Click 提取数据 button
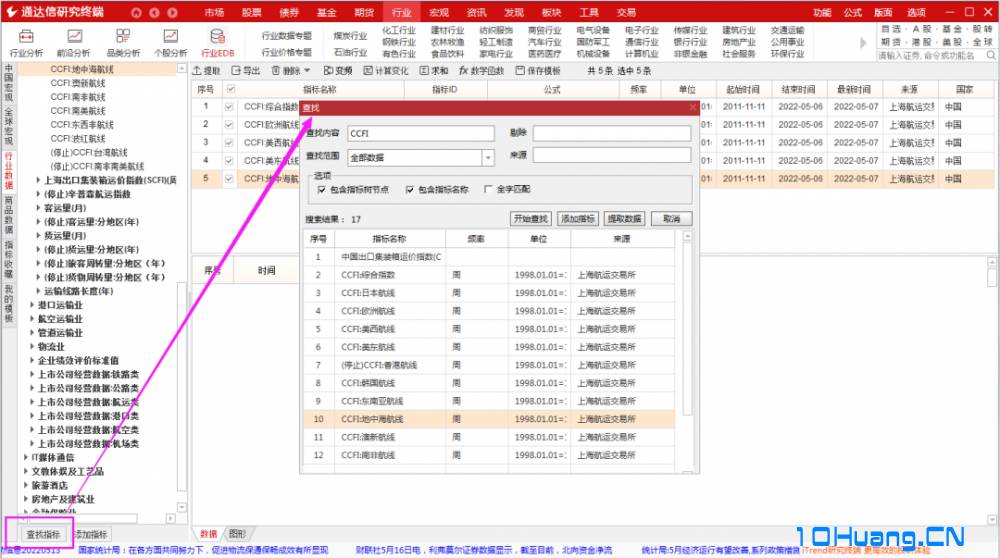The image size is (1000, 558). 624,219
